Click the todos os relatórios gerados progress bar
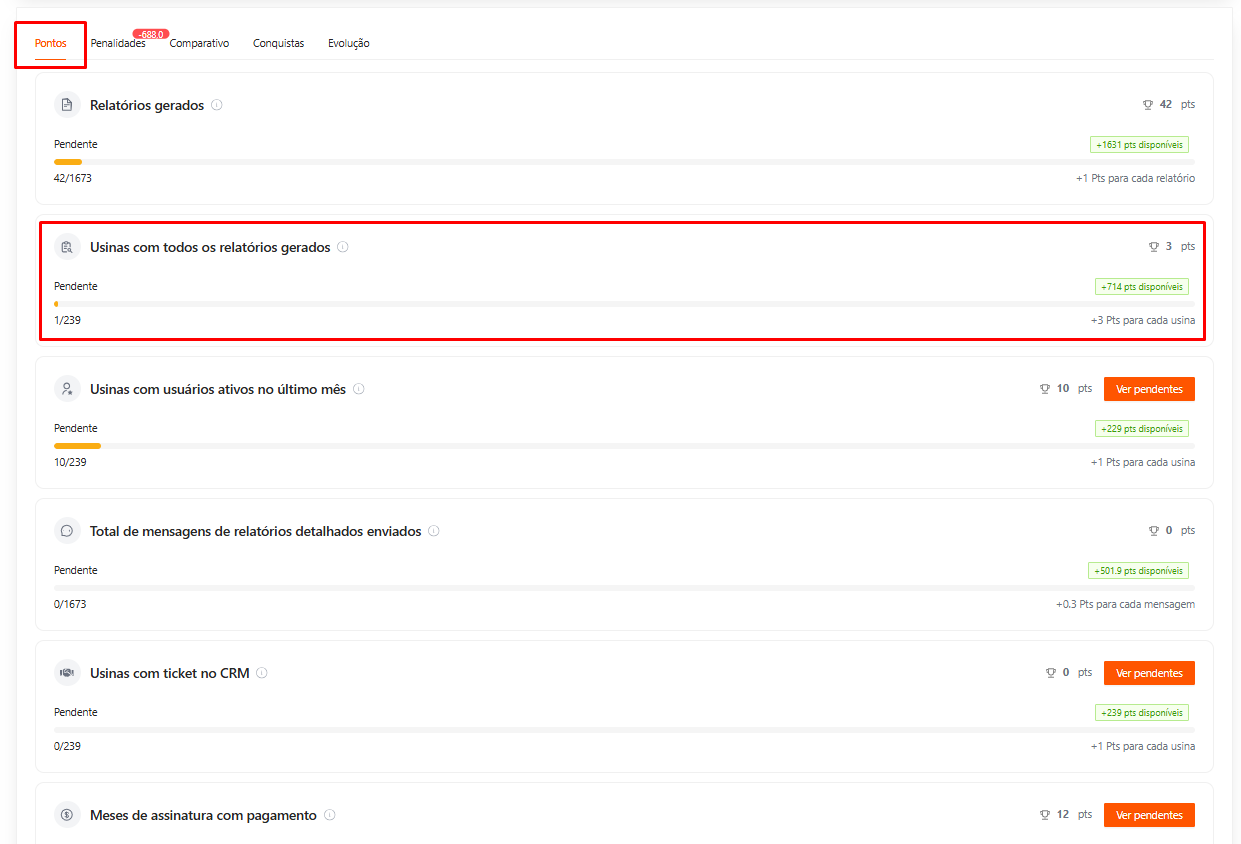Viewport: 1241px width, 844px height. click(624, 304)
